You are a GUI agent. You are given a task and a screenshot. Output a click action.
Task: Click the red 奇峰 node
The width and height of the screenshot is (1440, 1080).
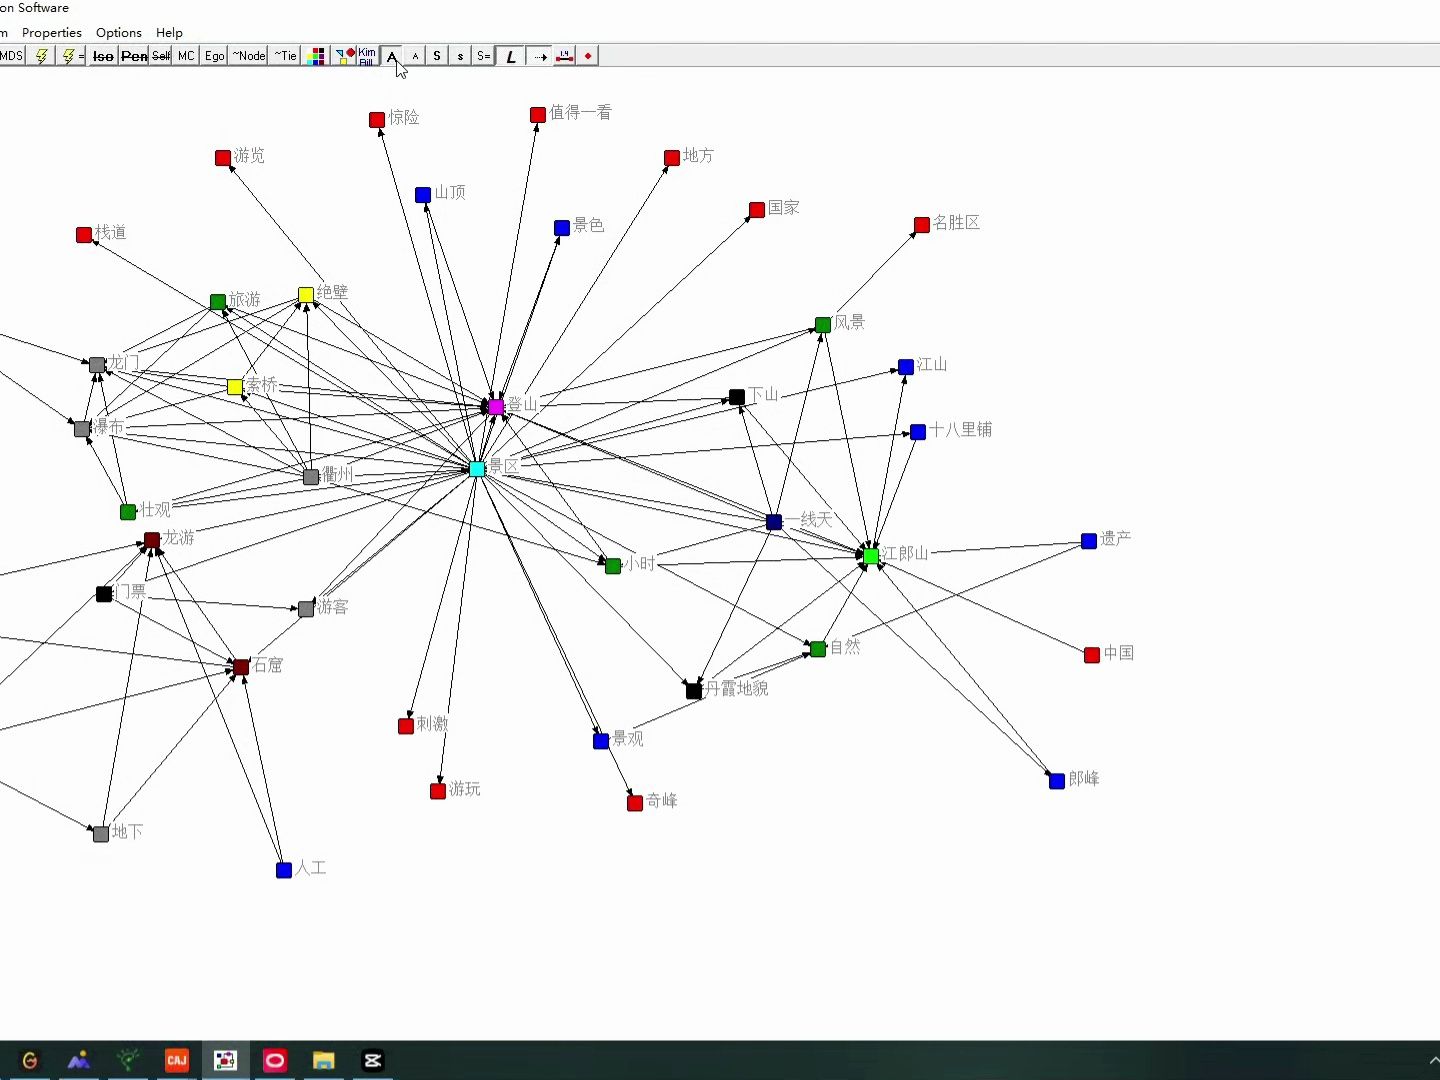635,803
